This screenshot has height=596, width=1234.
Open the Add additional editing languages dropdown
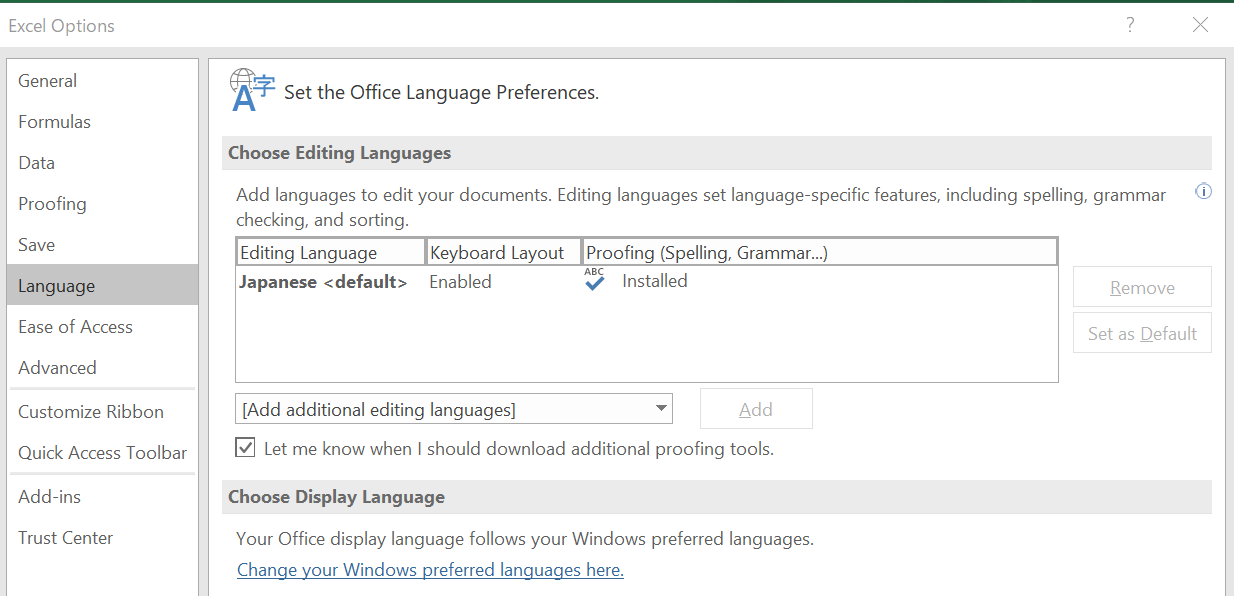[x=660, y=408]
